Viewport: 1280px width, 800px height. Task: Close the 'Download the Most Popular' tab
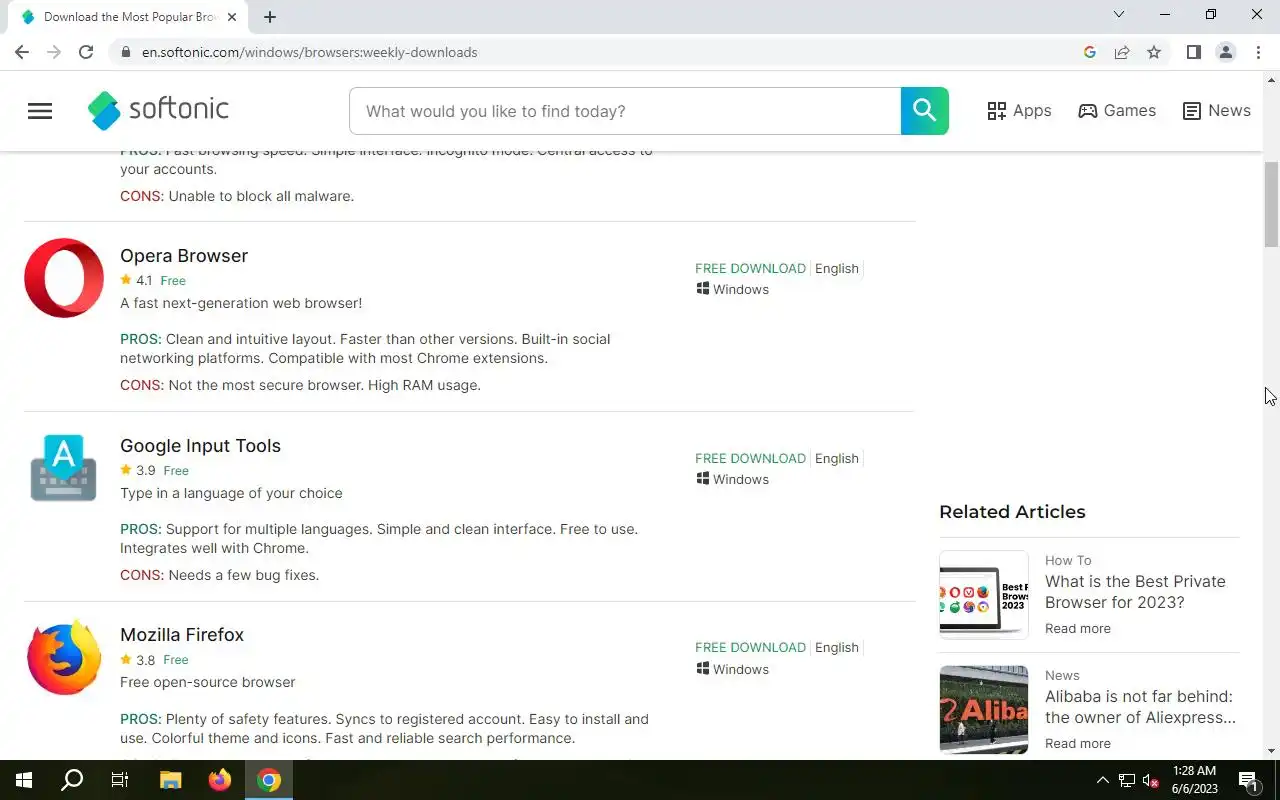(232, 17)
